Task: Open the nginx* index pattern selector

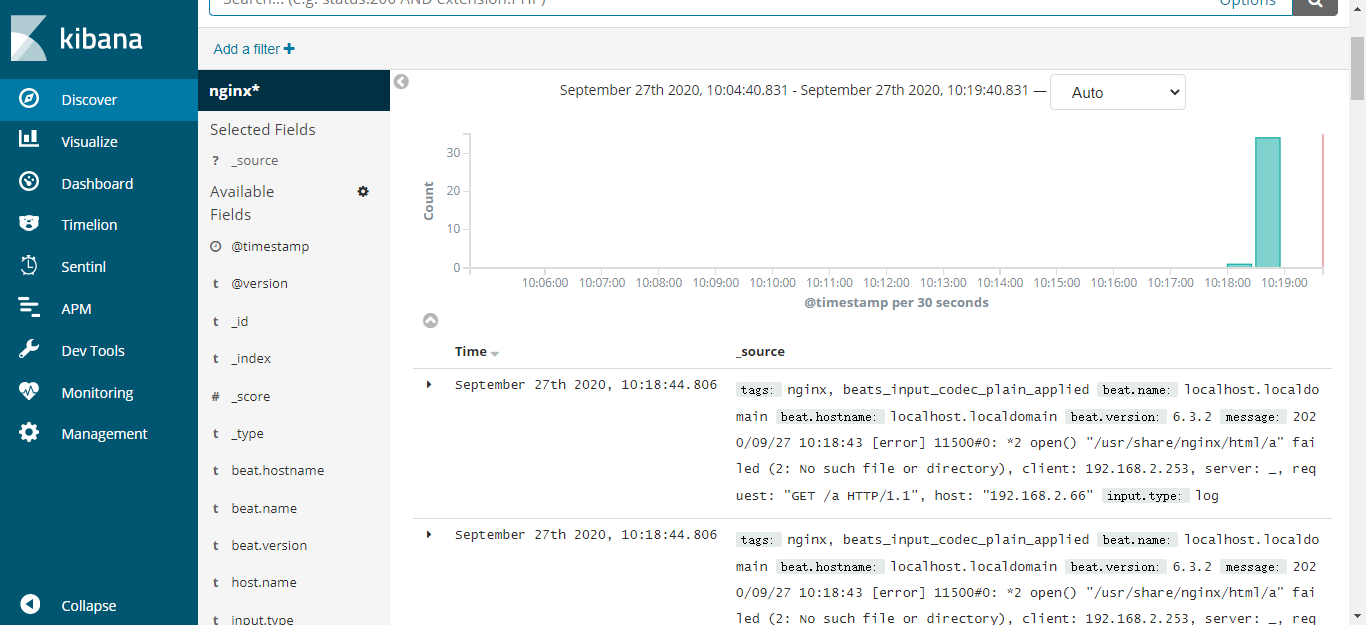Action: pyautogui.click(x=294, y=90)
